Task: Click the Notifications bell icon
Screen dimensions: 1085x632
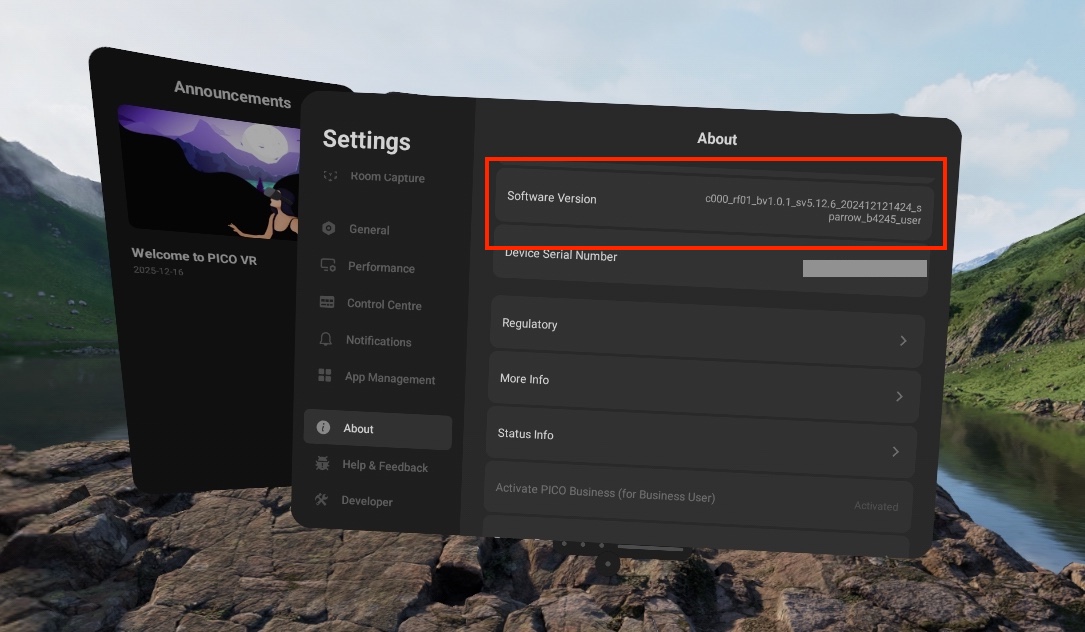Action: 326,339
